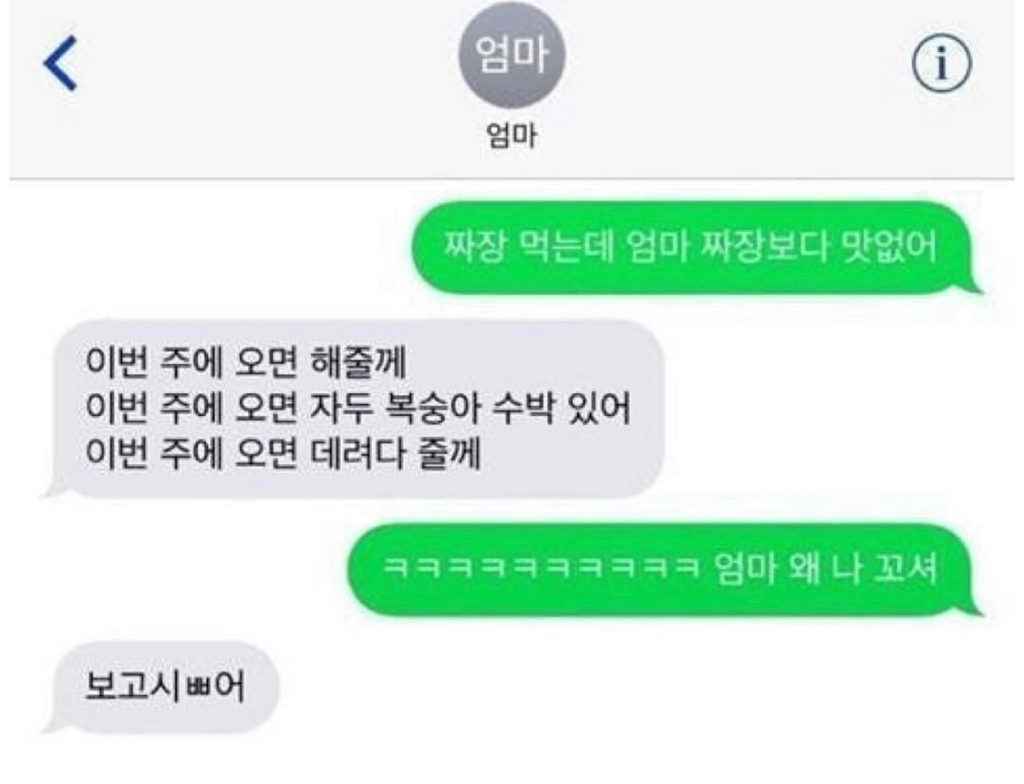Go back using the blue chevron arrow
This screenshot has width=1024, height=784.
click(60, 63)
